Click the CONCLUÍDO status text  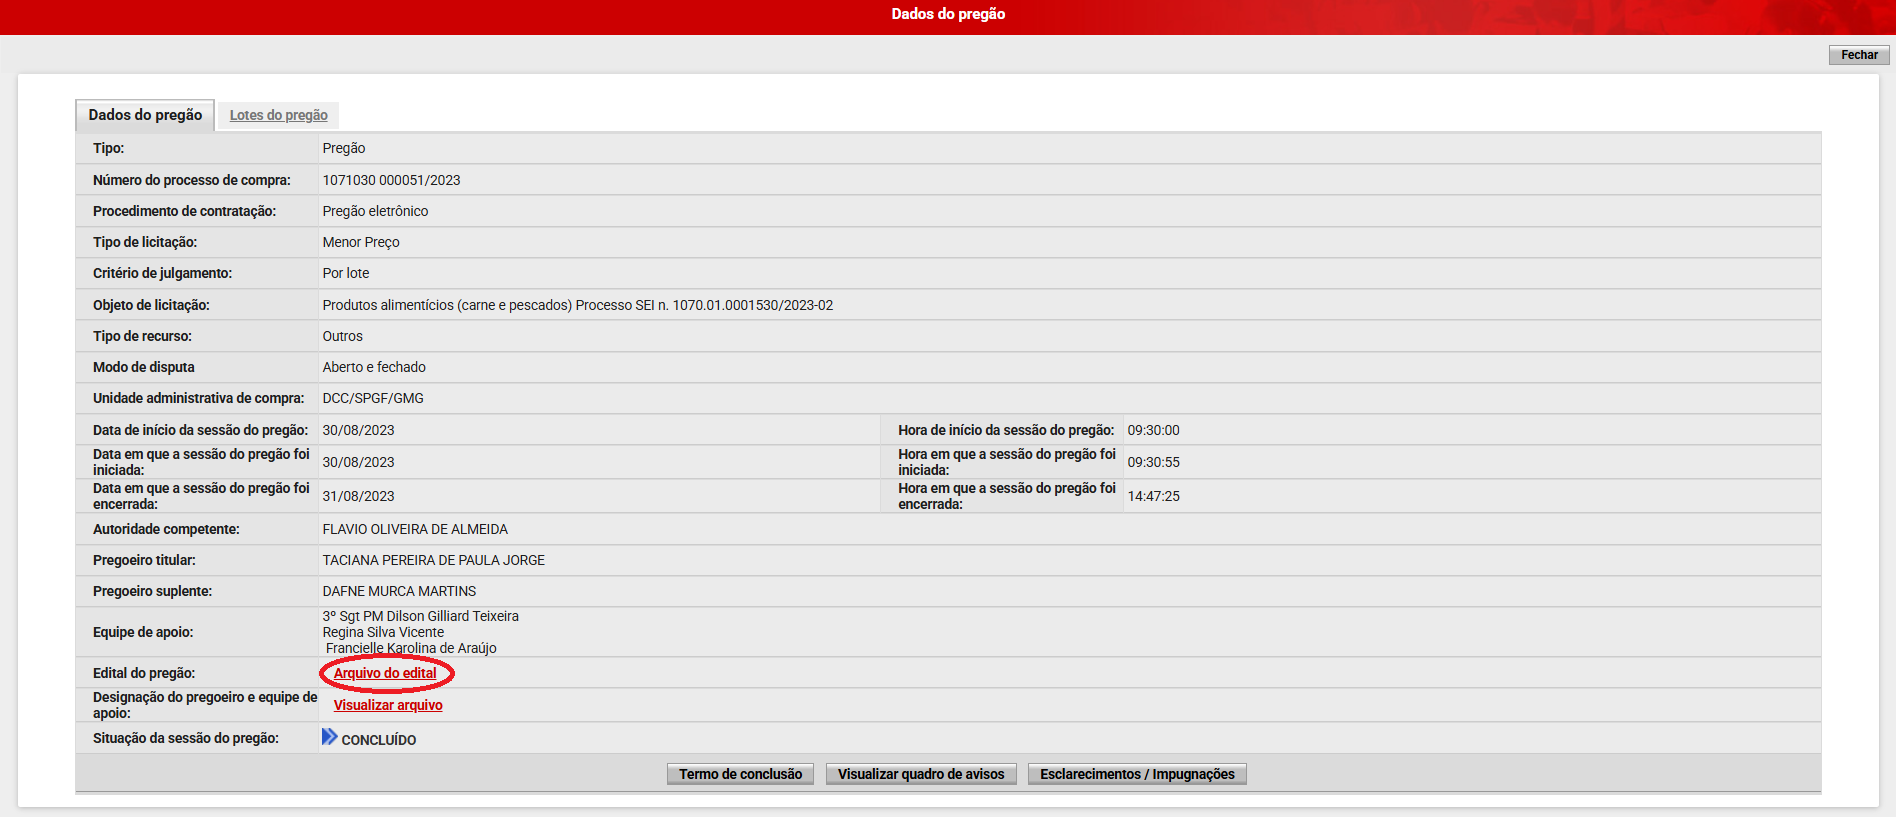[x=379, y=740]
